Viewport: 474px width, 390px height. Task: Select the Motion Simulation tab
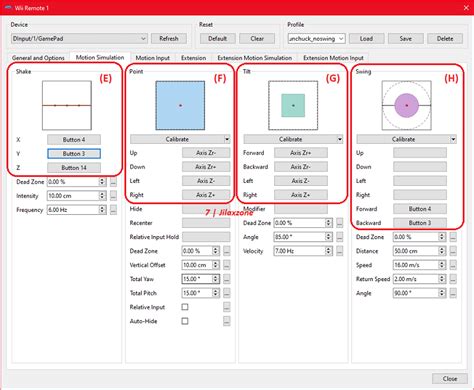click(100, 57)
